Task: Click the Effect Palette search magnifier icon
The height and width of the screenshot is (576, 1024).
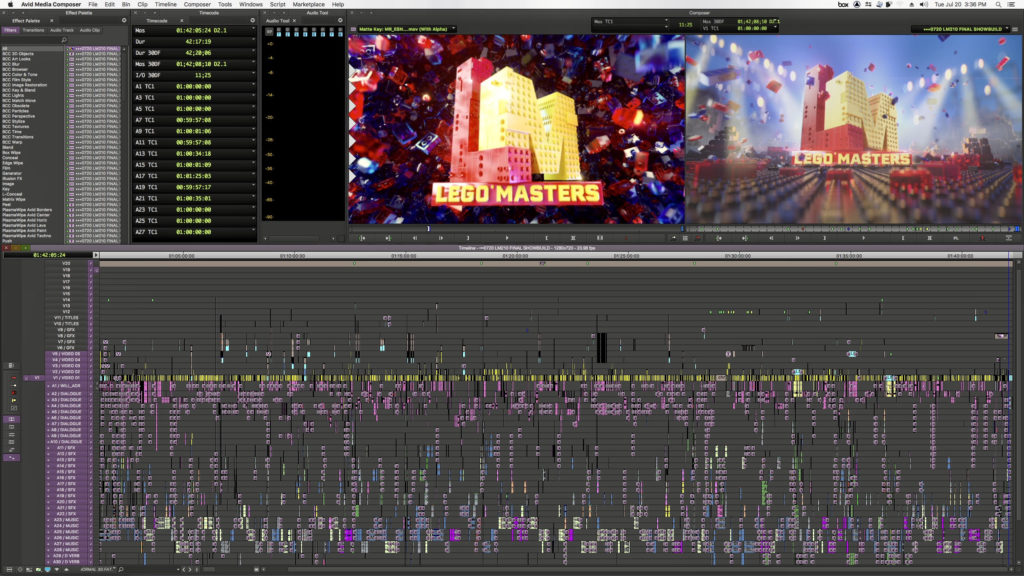Action: click(x=64, y=40)
